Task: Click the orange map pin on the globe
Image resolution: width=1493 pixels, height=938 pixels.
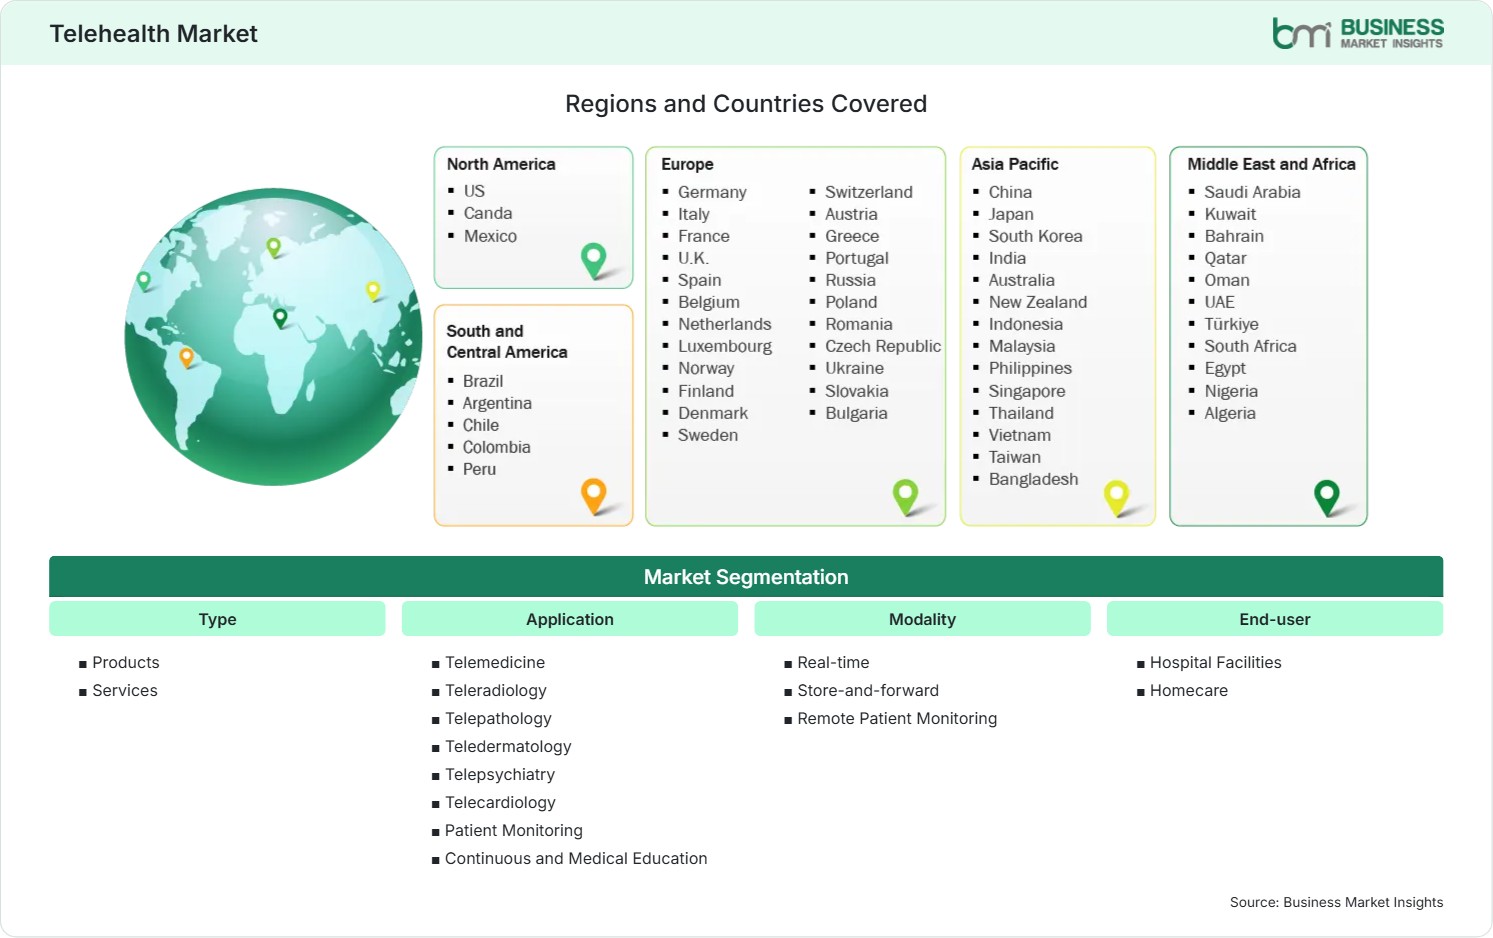Action: [x=186, y=357]
